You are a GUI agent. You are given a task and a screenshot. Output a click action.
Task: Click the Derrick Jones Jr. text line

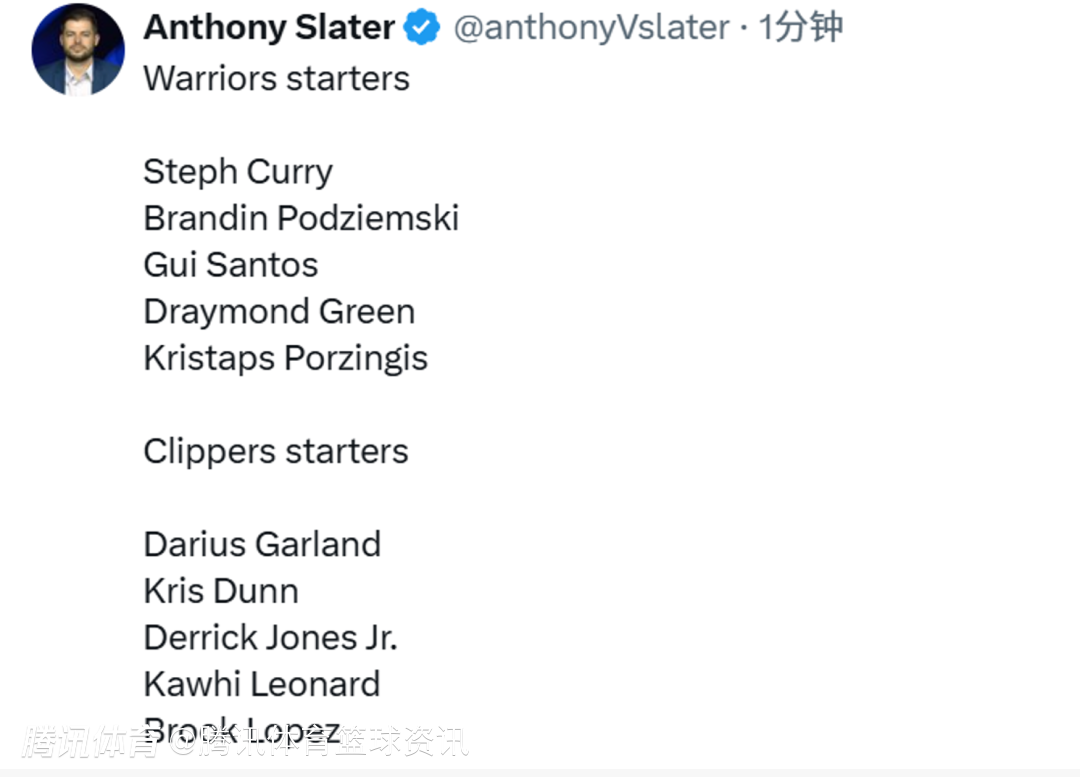(x=270, y=637)
